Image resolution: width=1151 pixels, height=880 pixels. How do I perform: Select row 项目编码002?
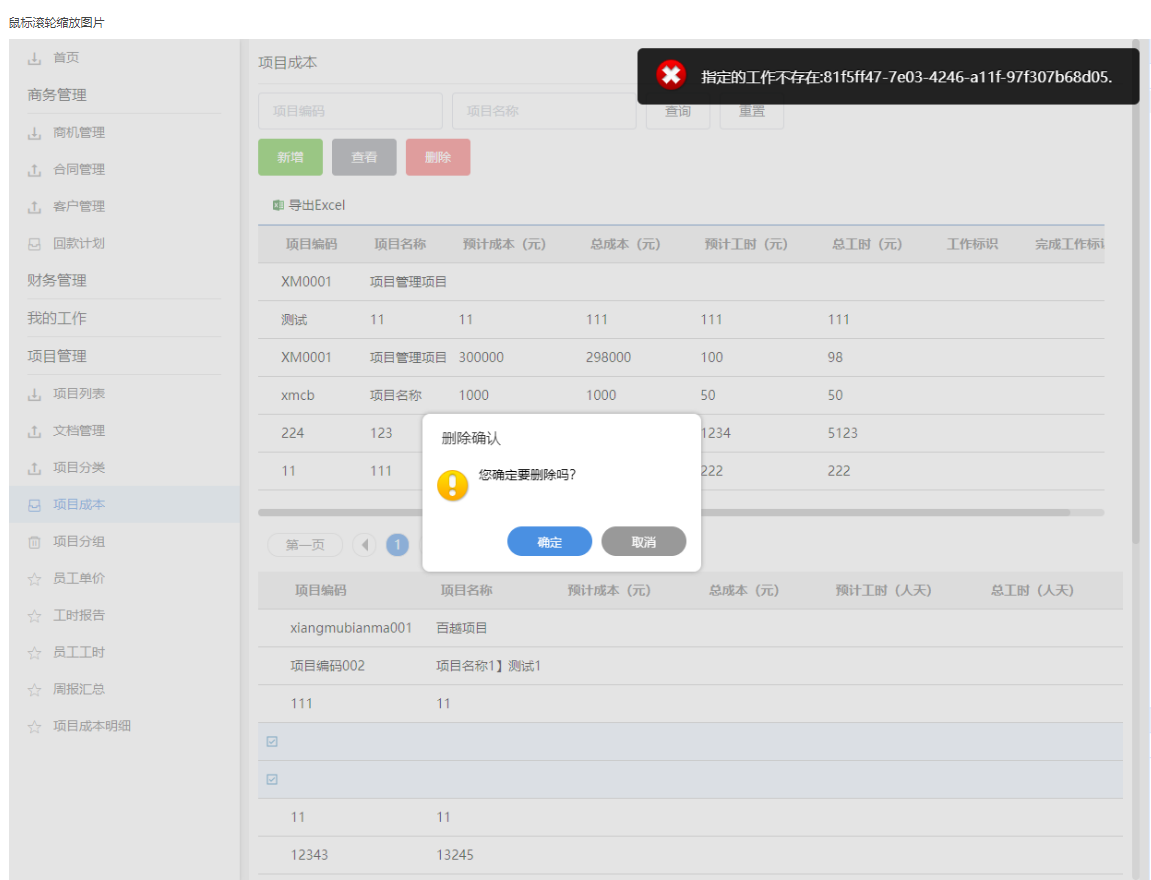(690, 666)
